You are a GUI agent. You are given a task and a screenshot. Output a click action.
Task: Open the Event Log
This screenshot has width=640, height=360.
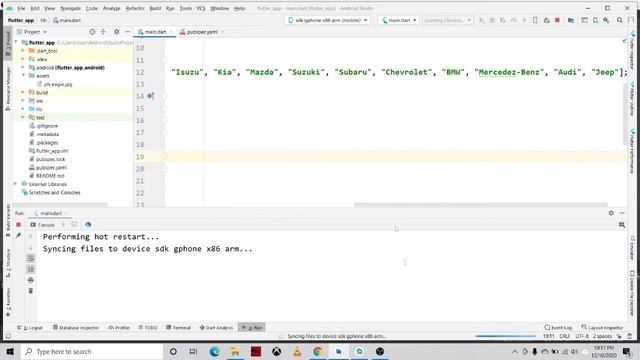558,327
